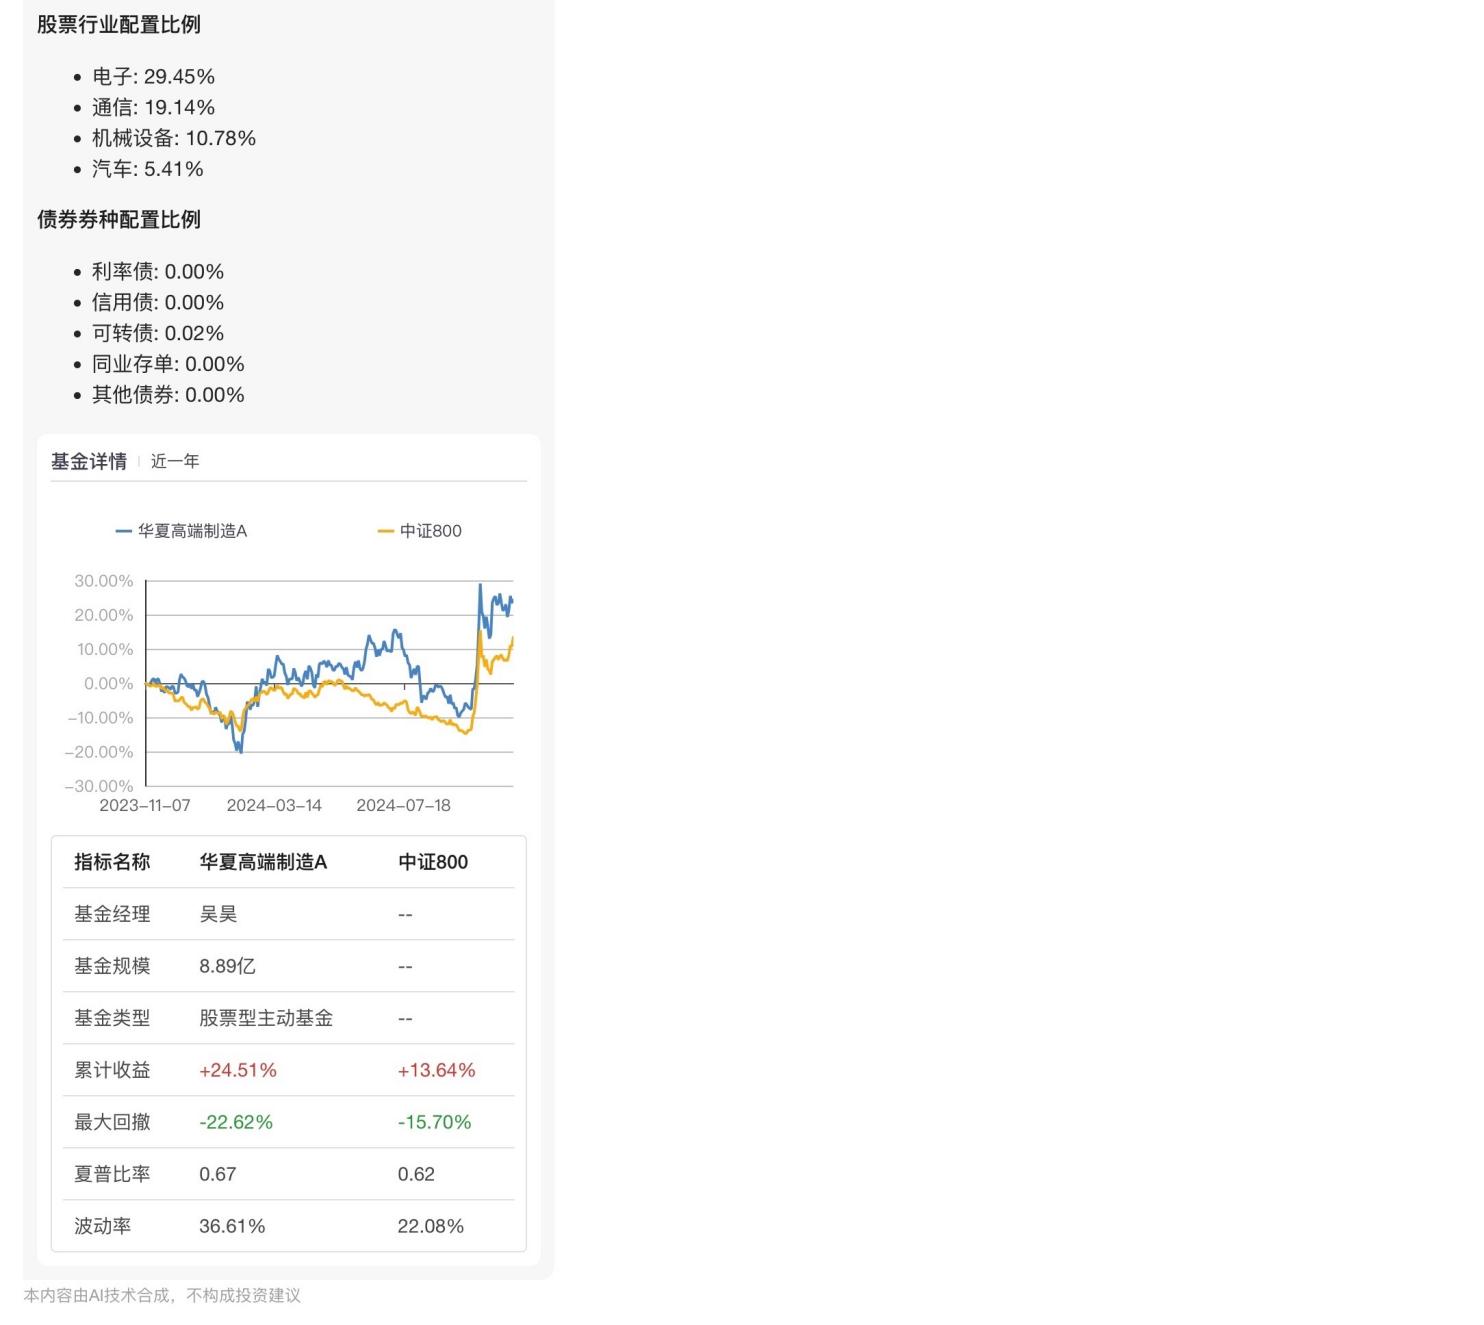Select the 近一年 time range label

pos(175,461)
